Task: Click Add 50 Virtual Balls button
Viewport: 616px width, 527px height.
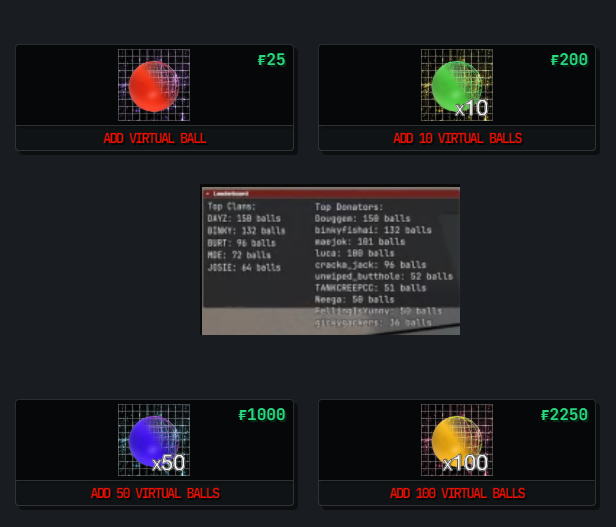Action: pyautogui.click(x=154, y=493)
